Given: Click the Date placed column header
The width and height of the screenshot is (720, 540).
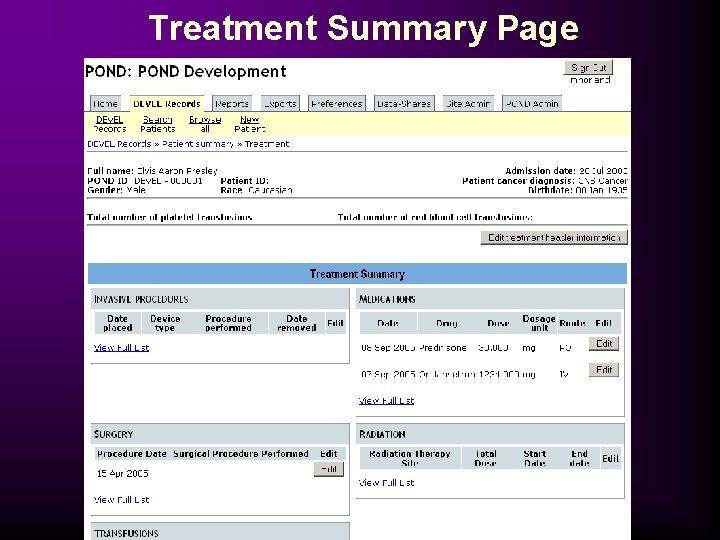Looking at the screenshot, I should 118,323.
